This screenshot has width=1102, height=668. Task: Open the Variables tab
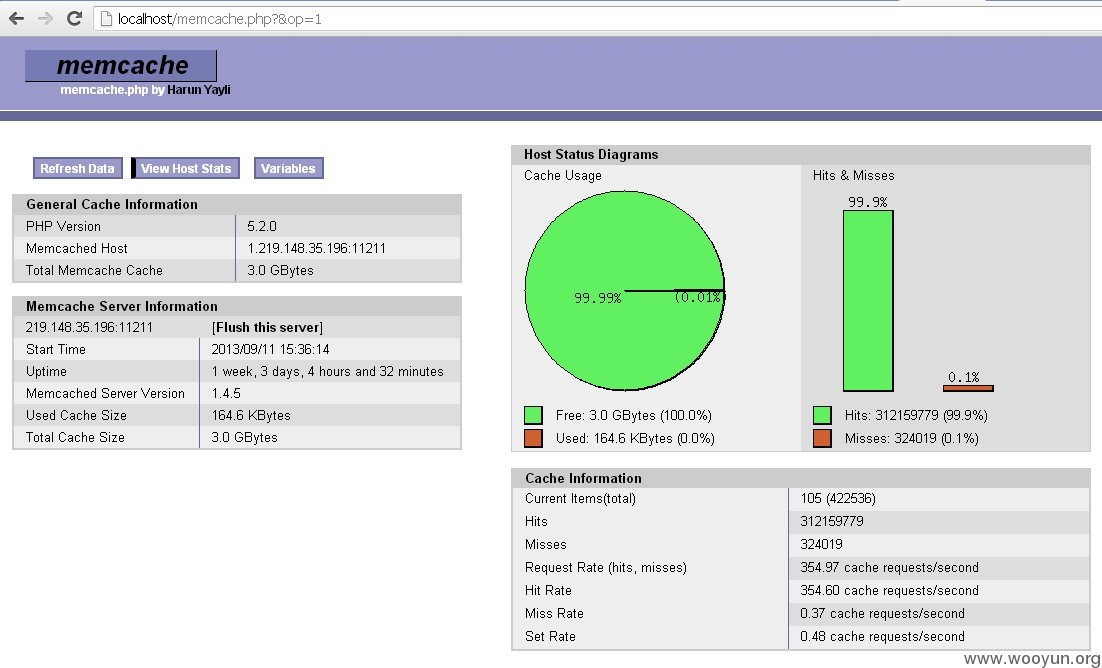click(288, 169)
